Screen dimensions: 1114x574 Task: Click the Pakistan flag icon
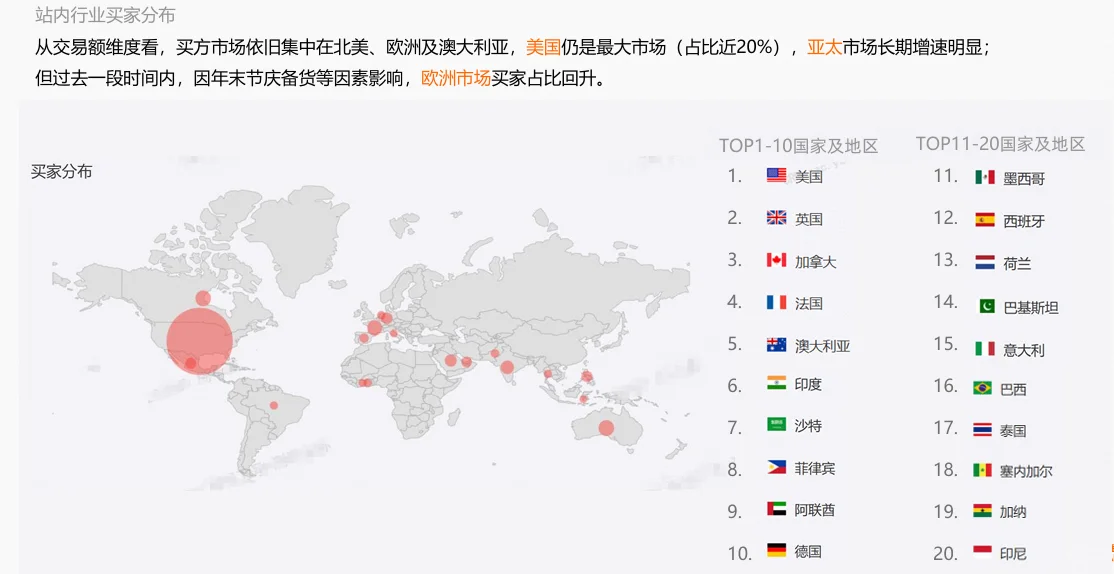point(988,306)
